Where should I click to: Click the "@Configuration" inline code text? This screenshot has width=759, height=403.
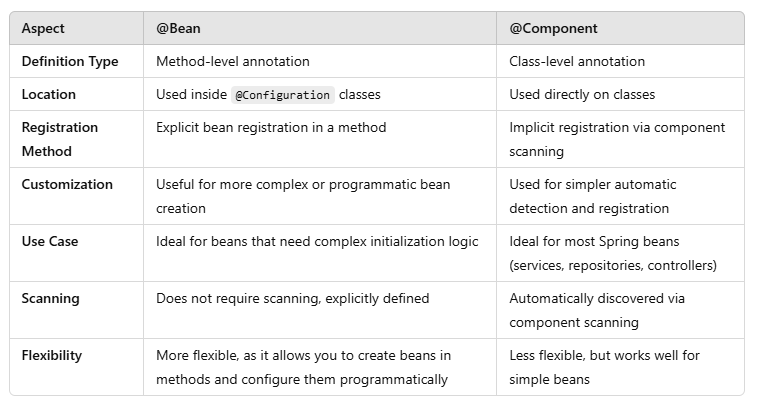click(x=282, y=95)
